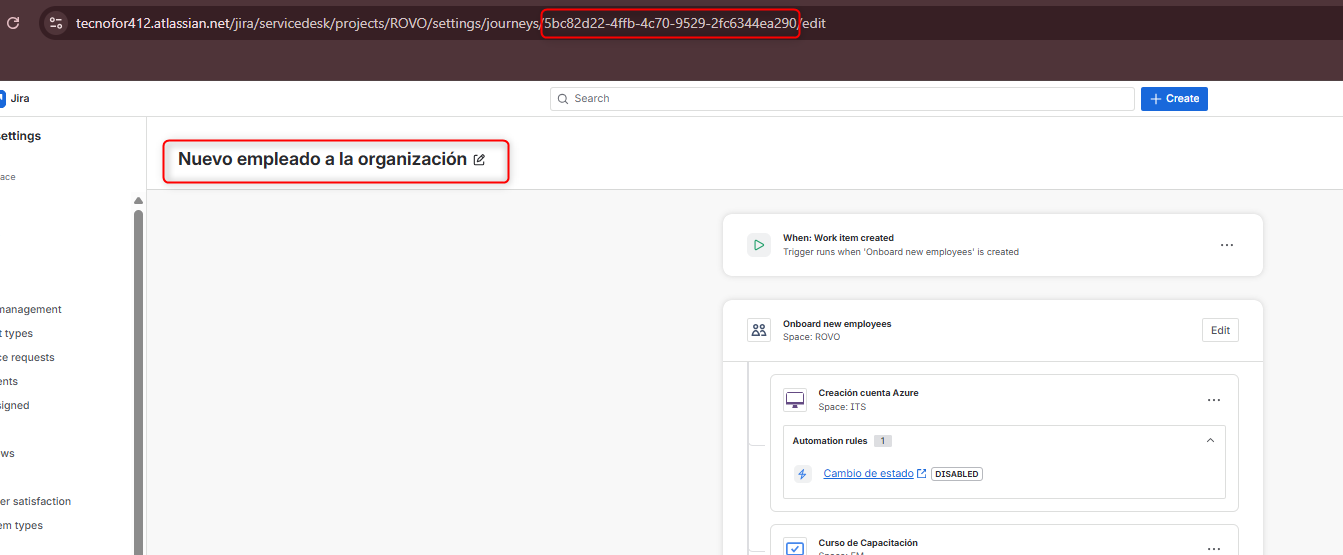Open more options for the trigger card
Viewport: 1343px width, 555px height.
pyautogui.click(x=1226, y=245)
